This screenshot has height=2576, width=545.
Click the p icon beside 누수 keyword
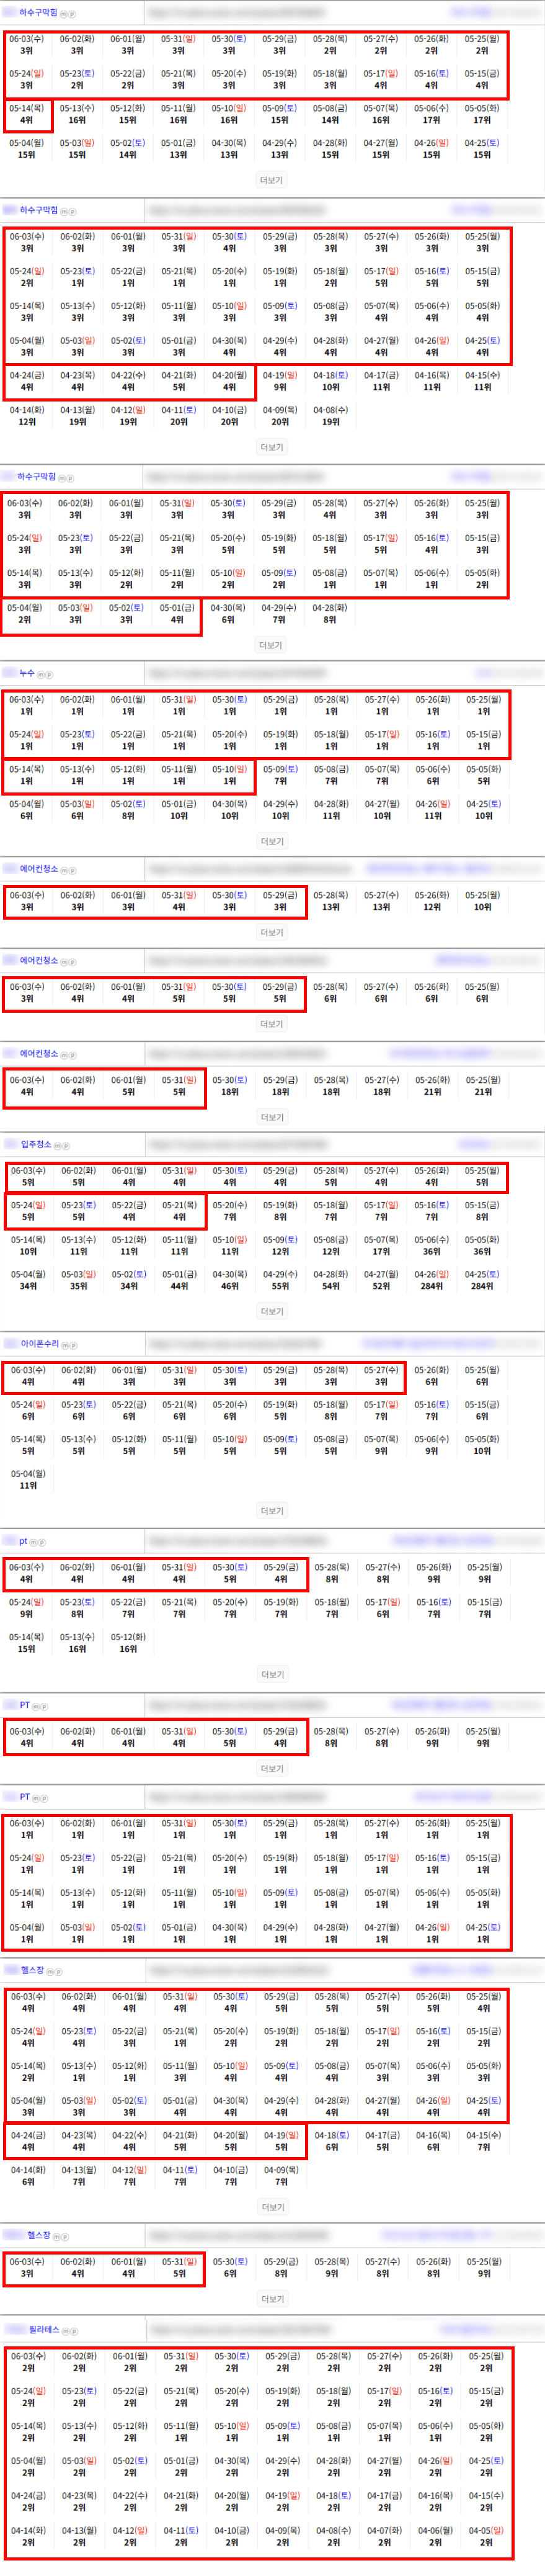click(49, 675)
